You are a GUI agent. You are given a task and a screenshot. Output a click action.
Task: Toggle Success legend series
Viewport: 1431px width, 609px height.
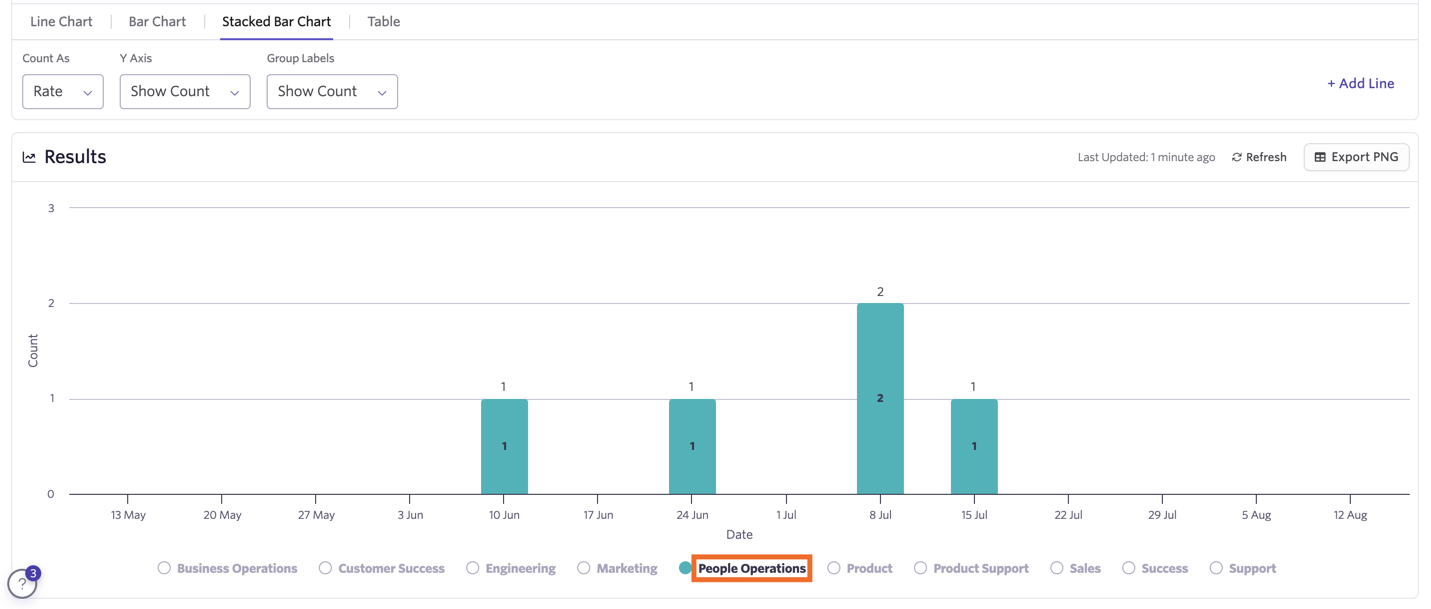pos(1155,568)
